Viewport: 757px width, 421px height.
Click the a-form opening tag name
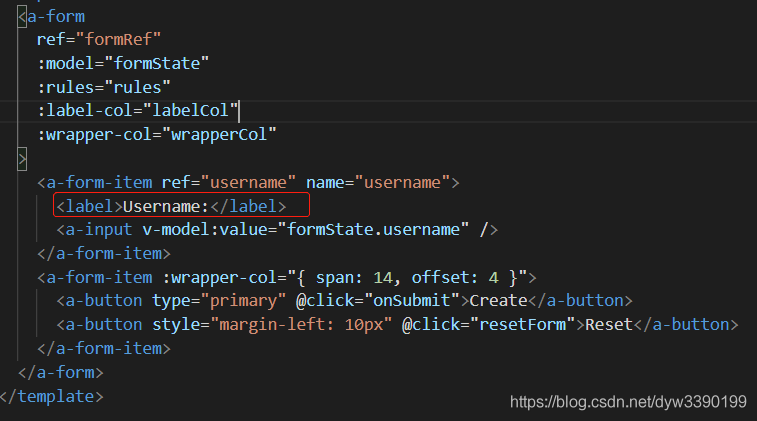point(56,16)
